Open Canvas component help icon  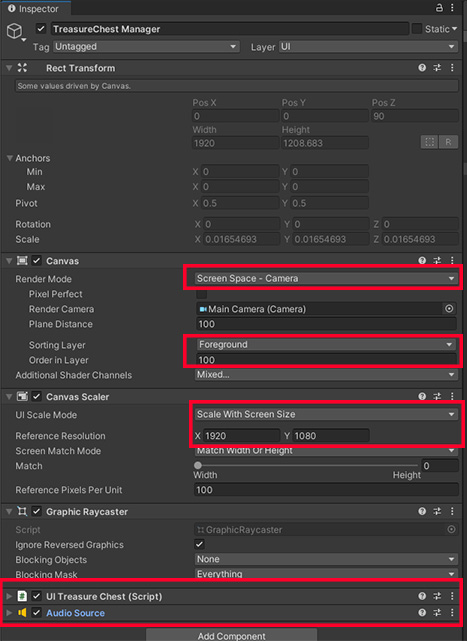pyautogui.click(x=422, y=260)
